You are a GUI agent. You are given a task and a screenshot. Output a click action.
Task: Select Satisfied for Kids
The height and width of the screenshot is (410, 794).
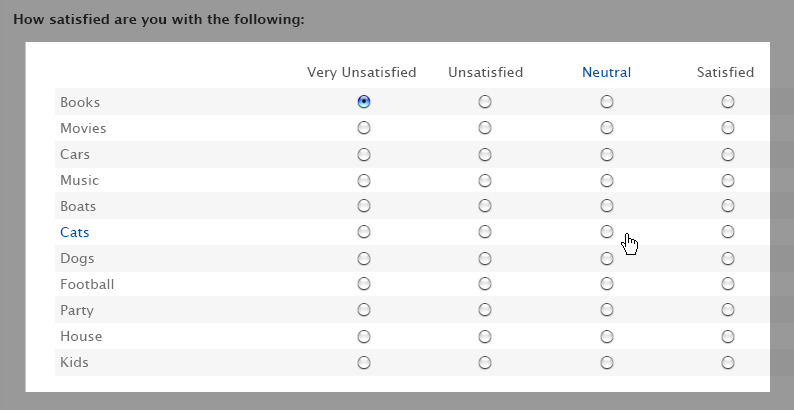click(728, 362)
